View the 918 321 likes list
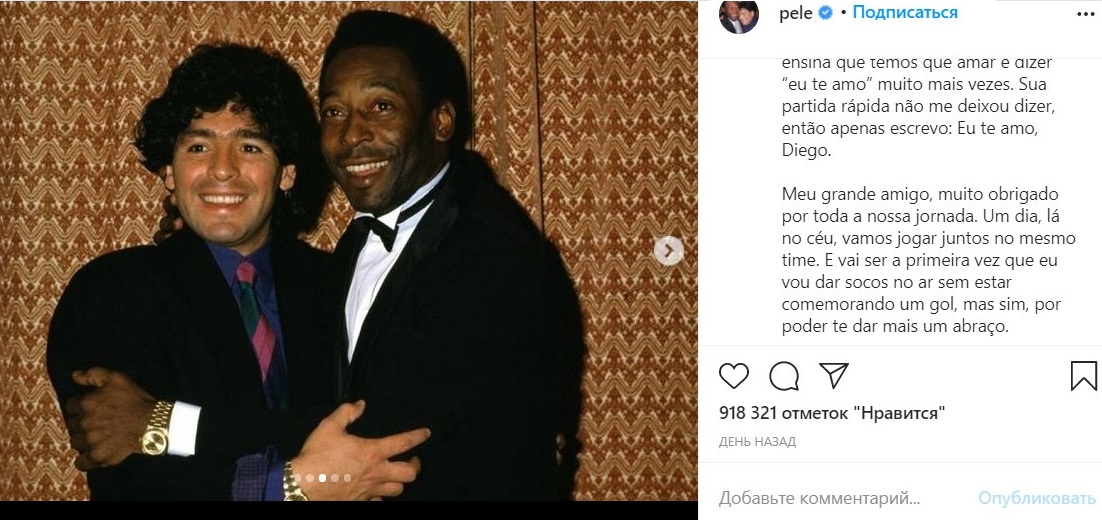This screenshot has height=520, width=1102. pyautogui.click(x=832, y=412)
